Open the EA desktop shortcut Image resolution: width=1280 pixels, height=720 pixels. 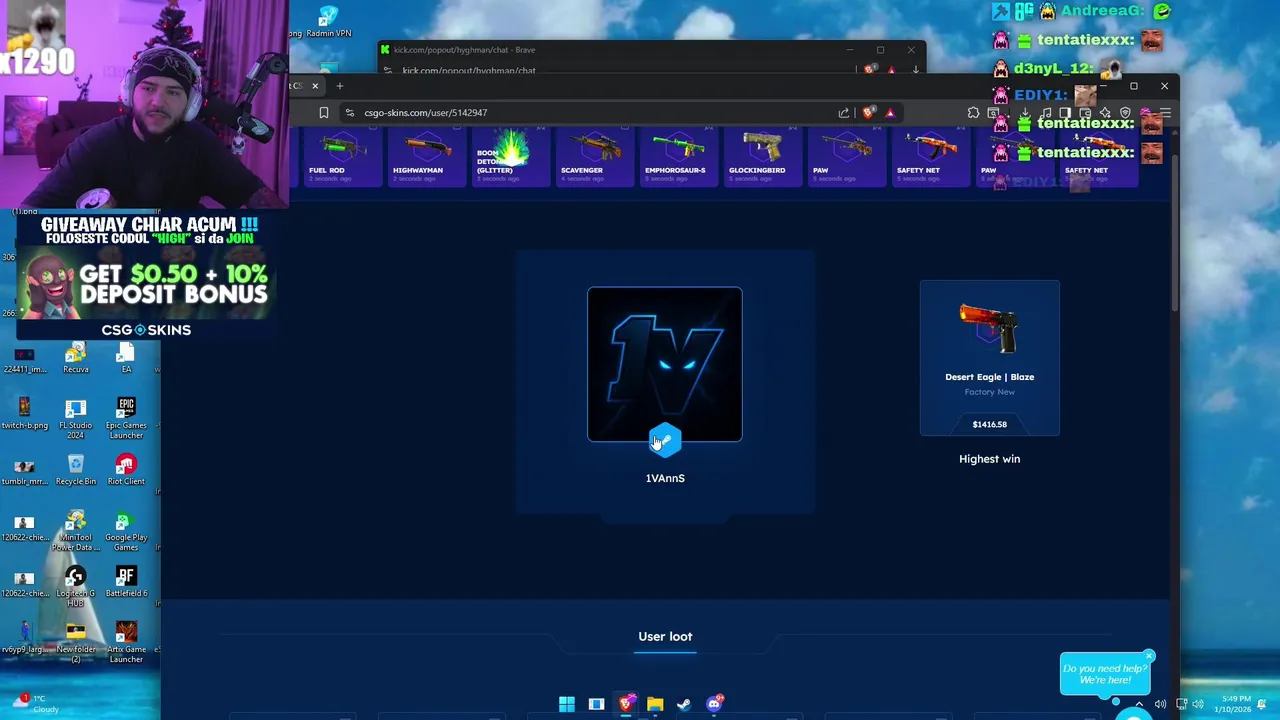coord(126,358)
